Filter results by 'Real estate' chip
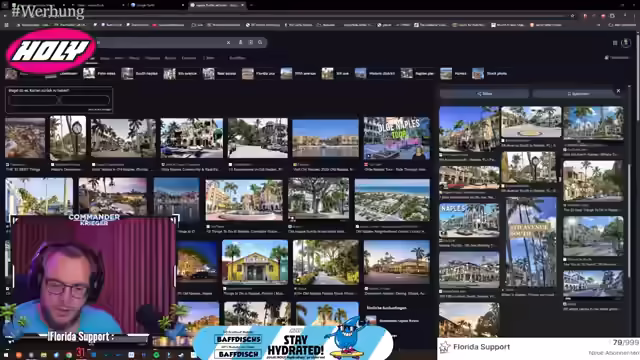 click(220, 73)
